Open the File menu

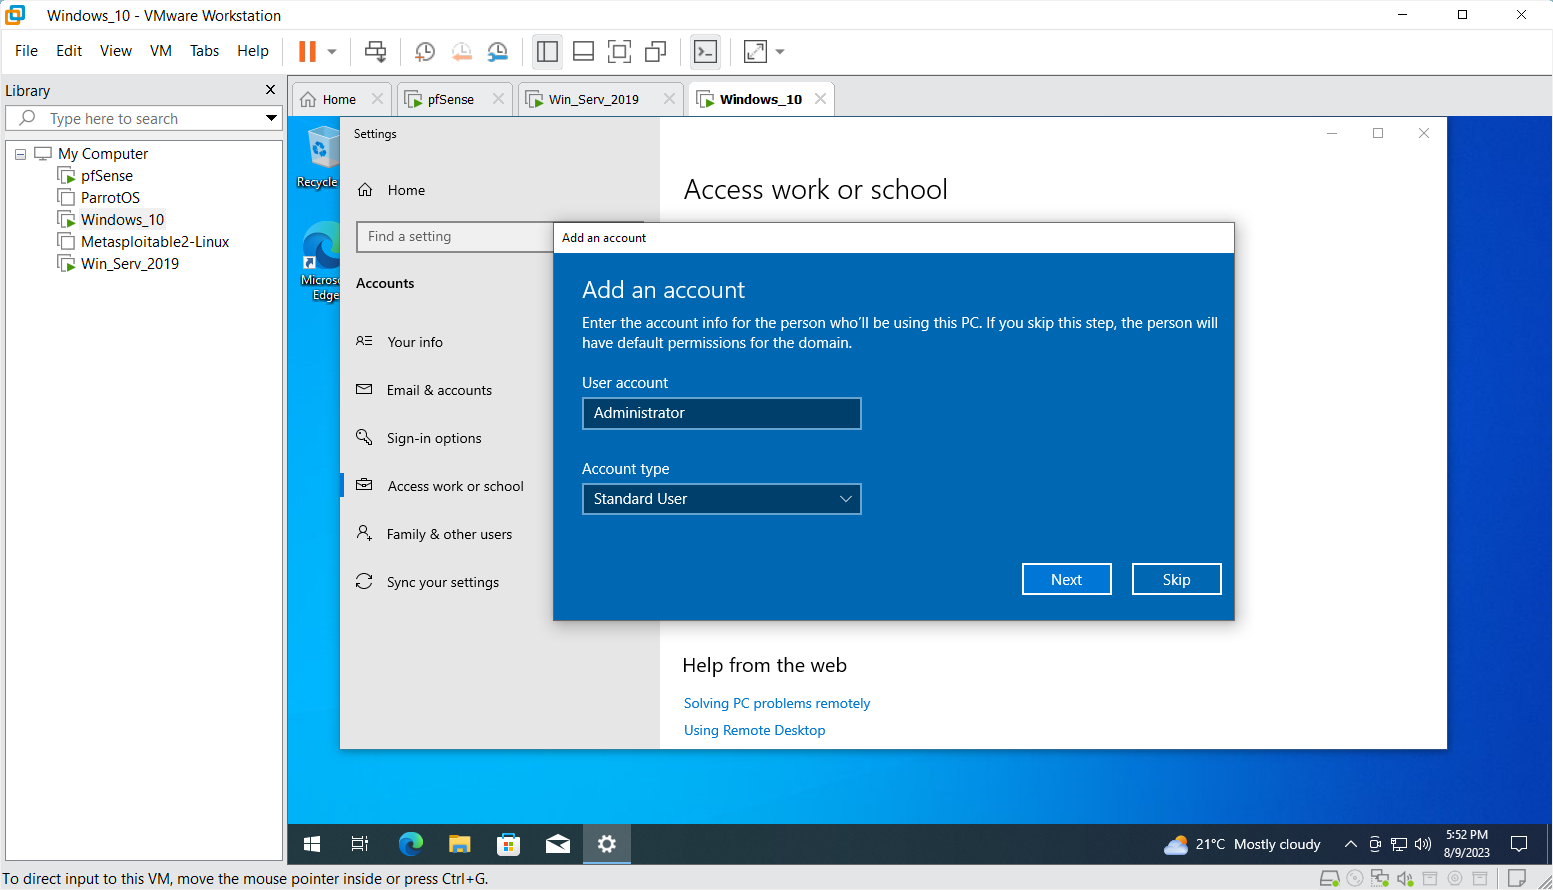[x=26, y=51]
